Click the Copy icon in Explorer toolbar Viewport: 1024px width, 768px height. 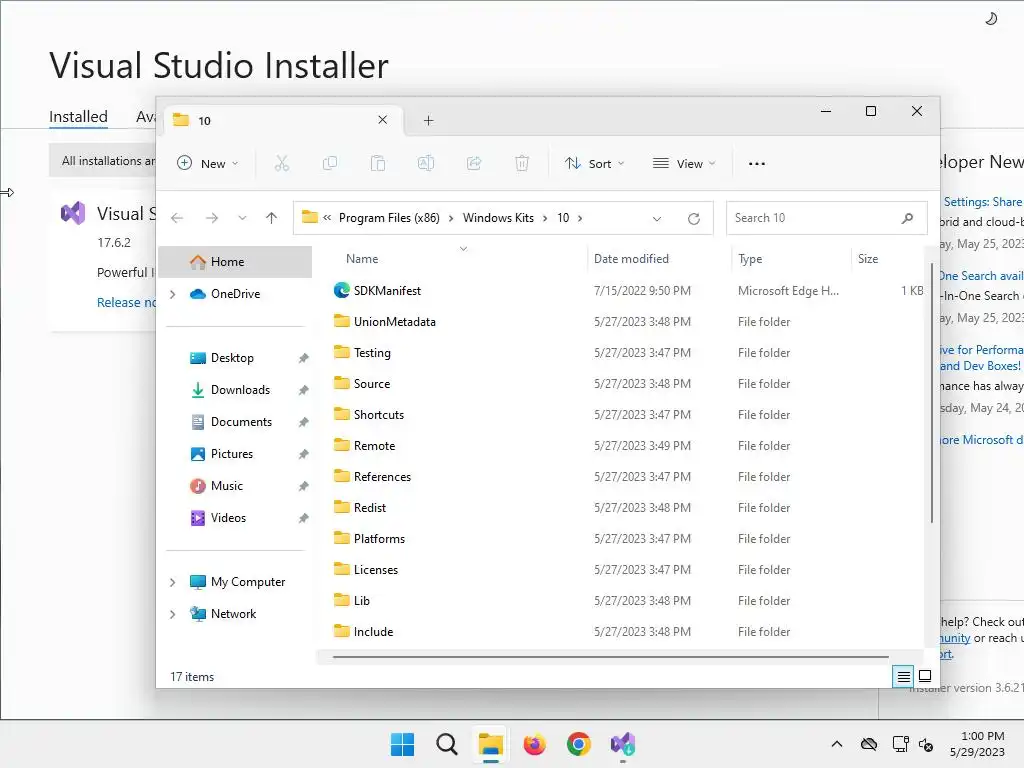tap(330, 163)
